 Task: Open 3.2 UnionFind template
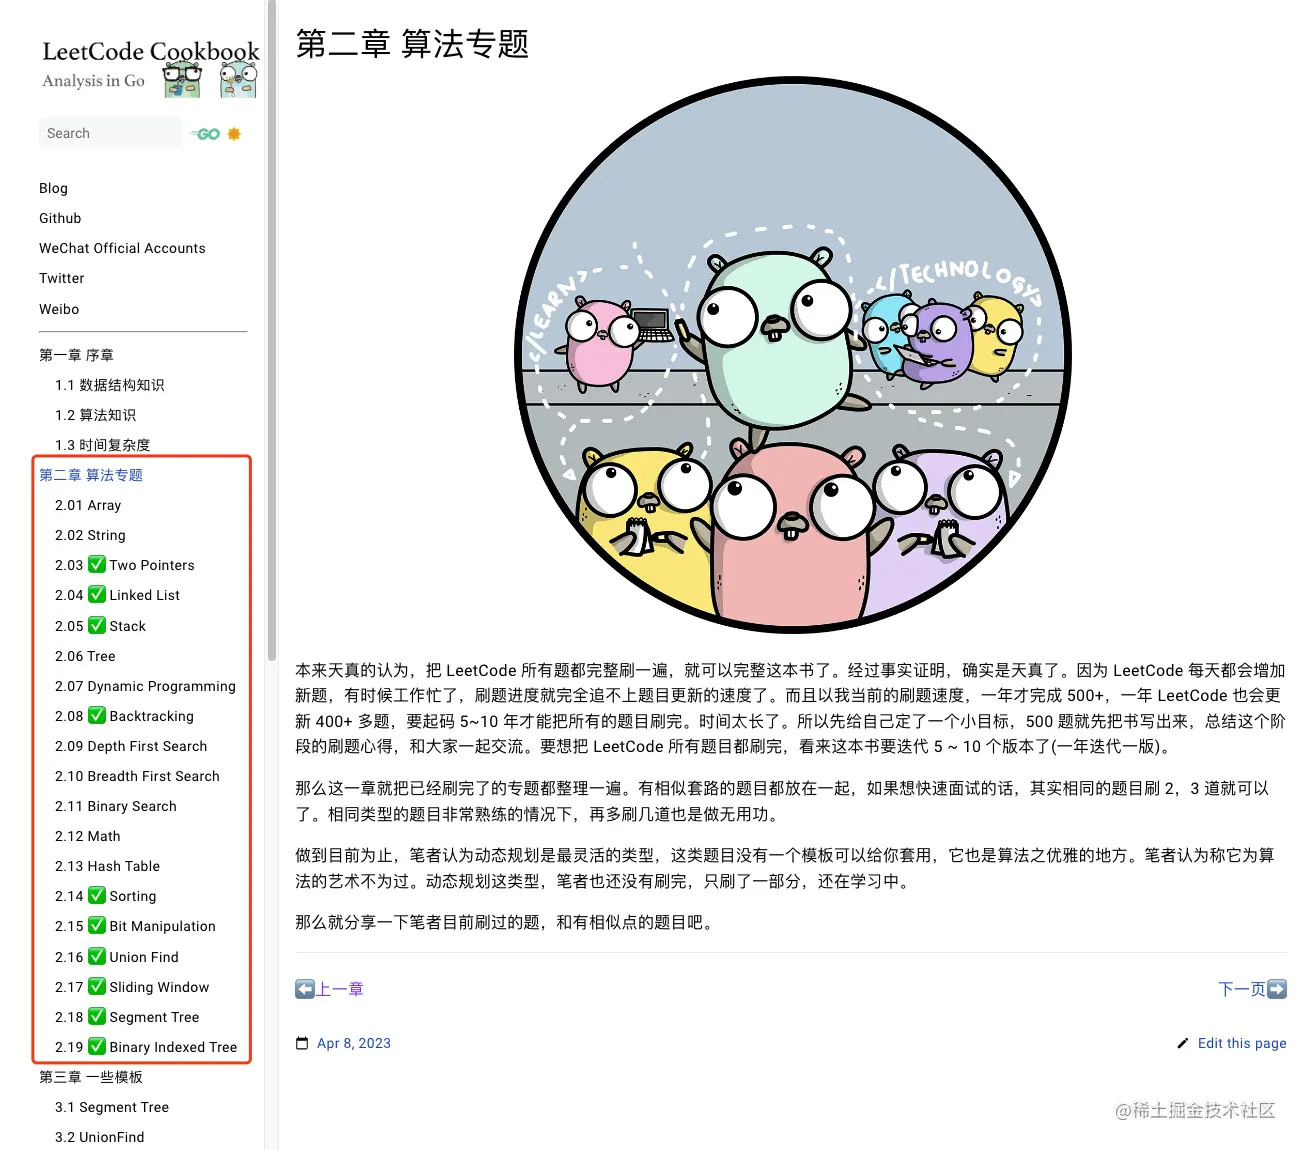tap(99, 1137)
